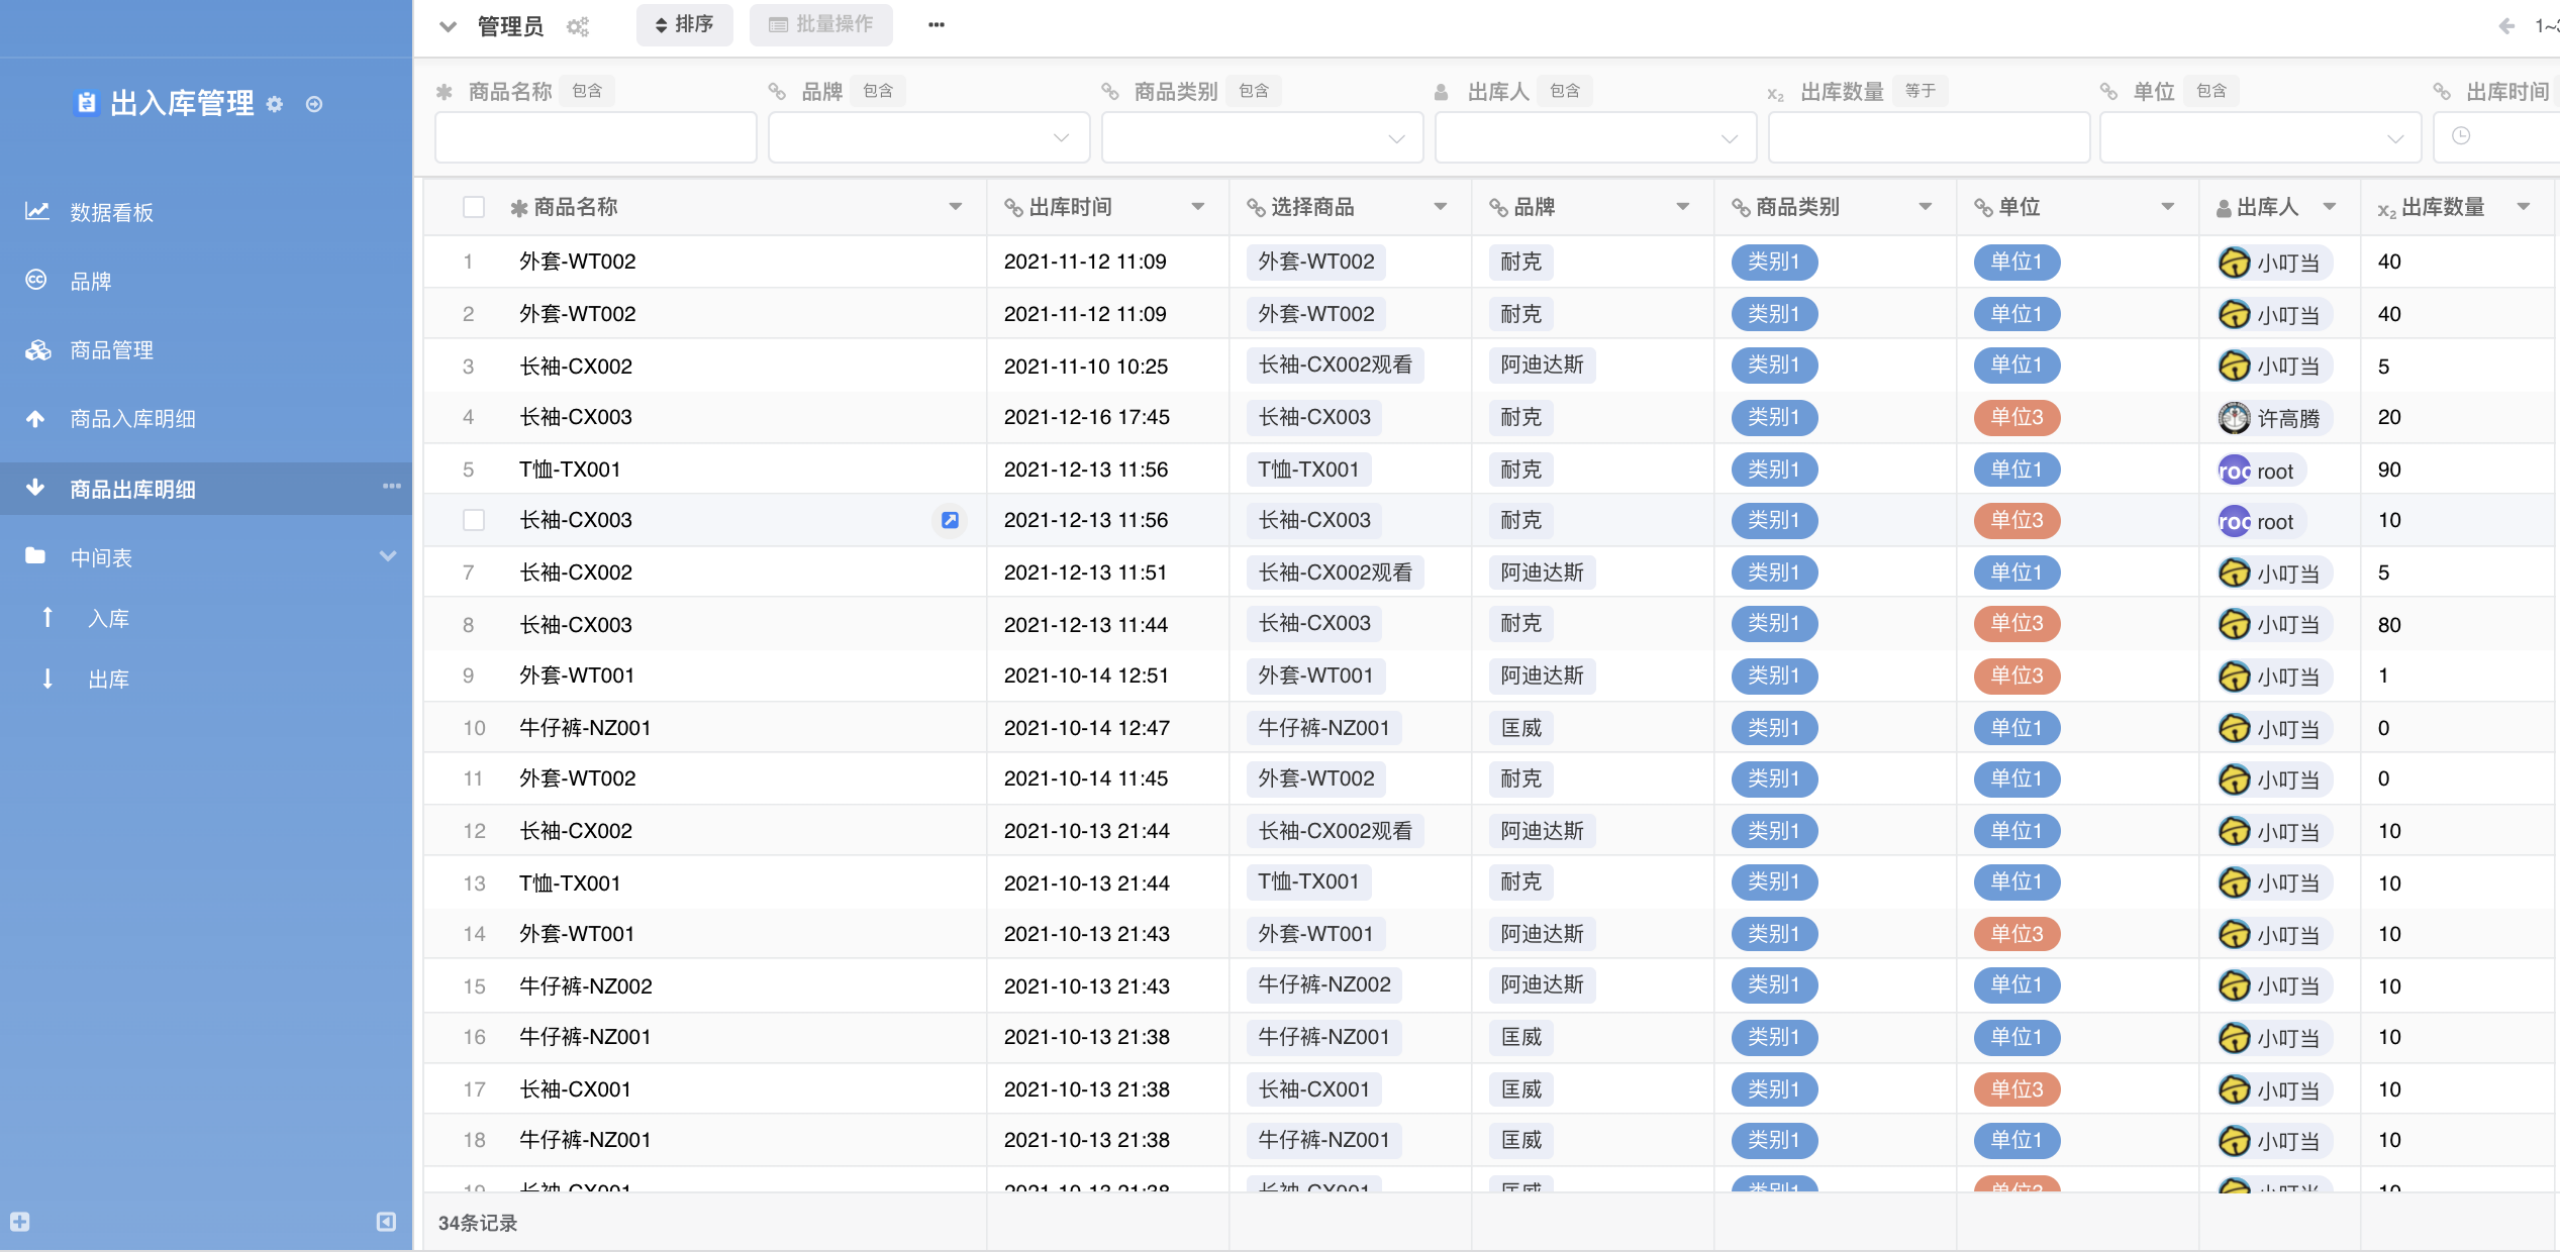Image resolution: width=2560 pixels, height=1252 pixels.
Task: Click 许高腾 avatar in row 4
Action: click(x=2234, y=417)
